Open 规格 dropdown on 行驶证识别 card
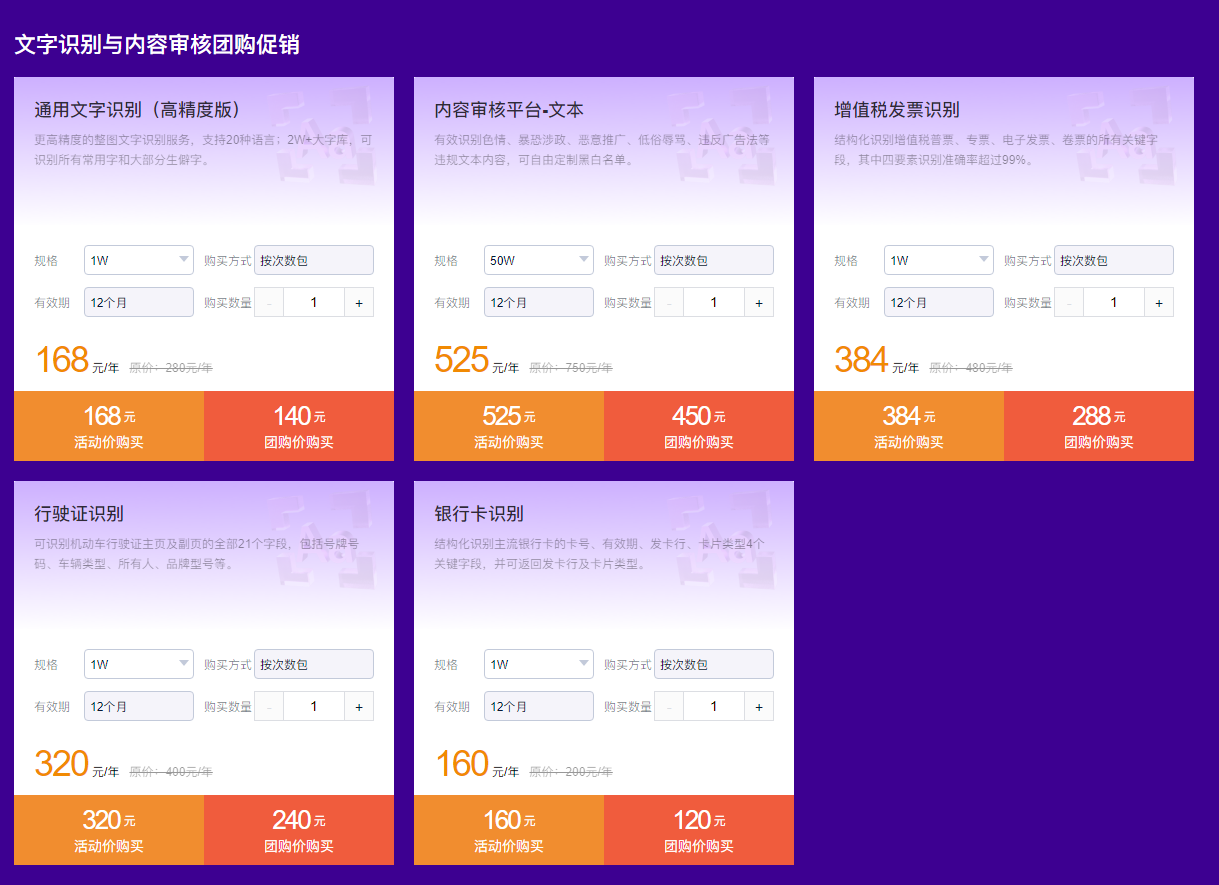Viewport: 1219px width, 885px height. click(139, 664)
